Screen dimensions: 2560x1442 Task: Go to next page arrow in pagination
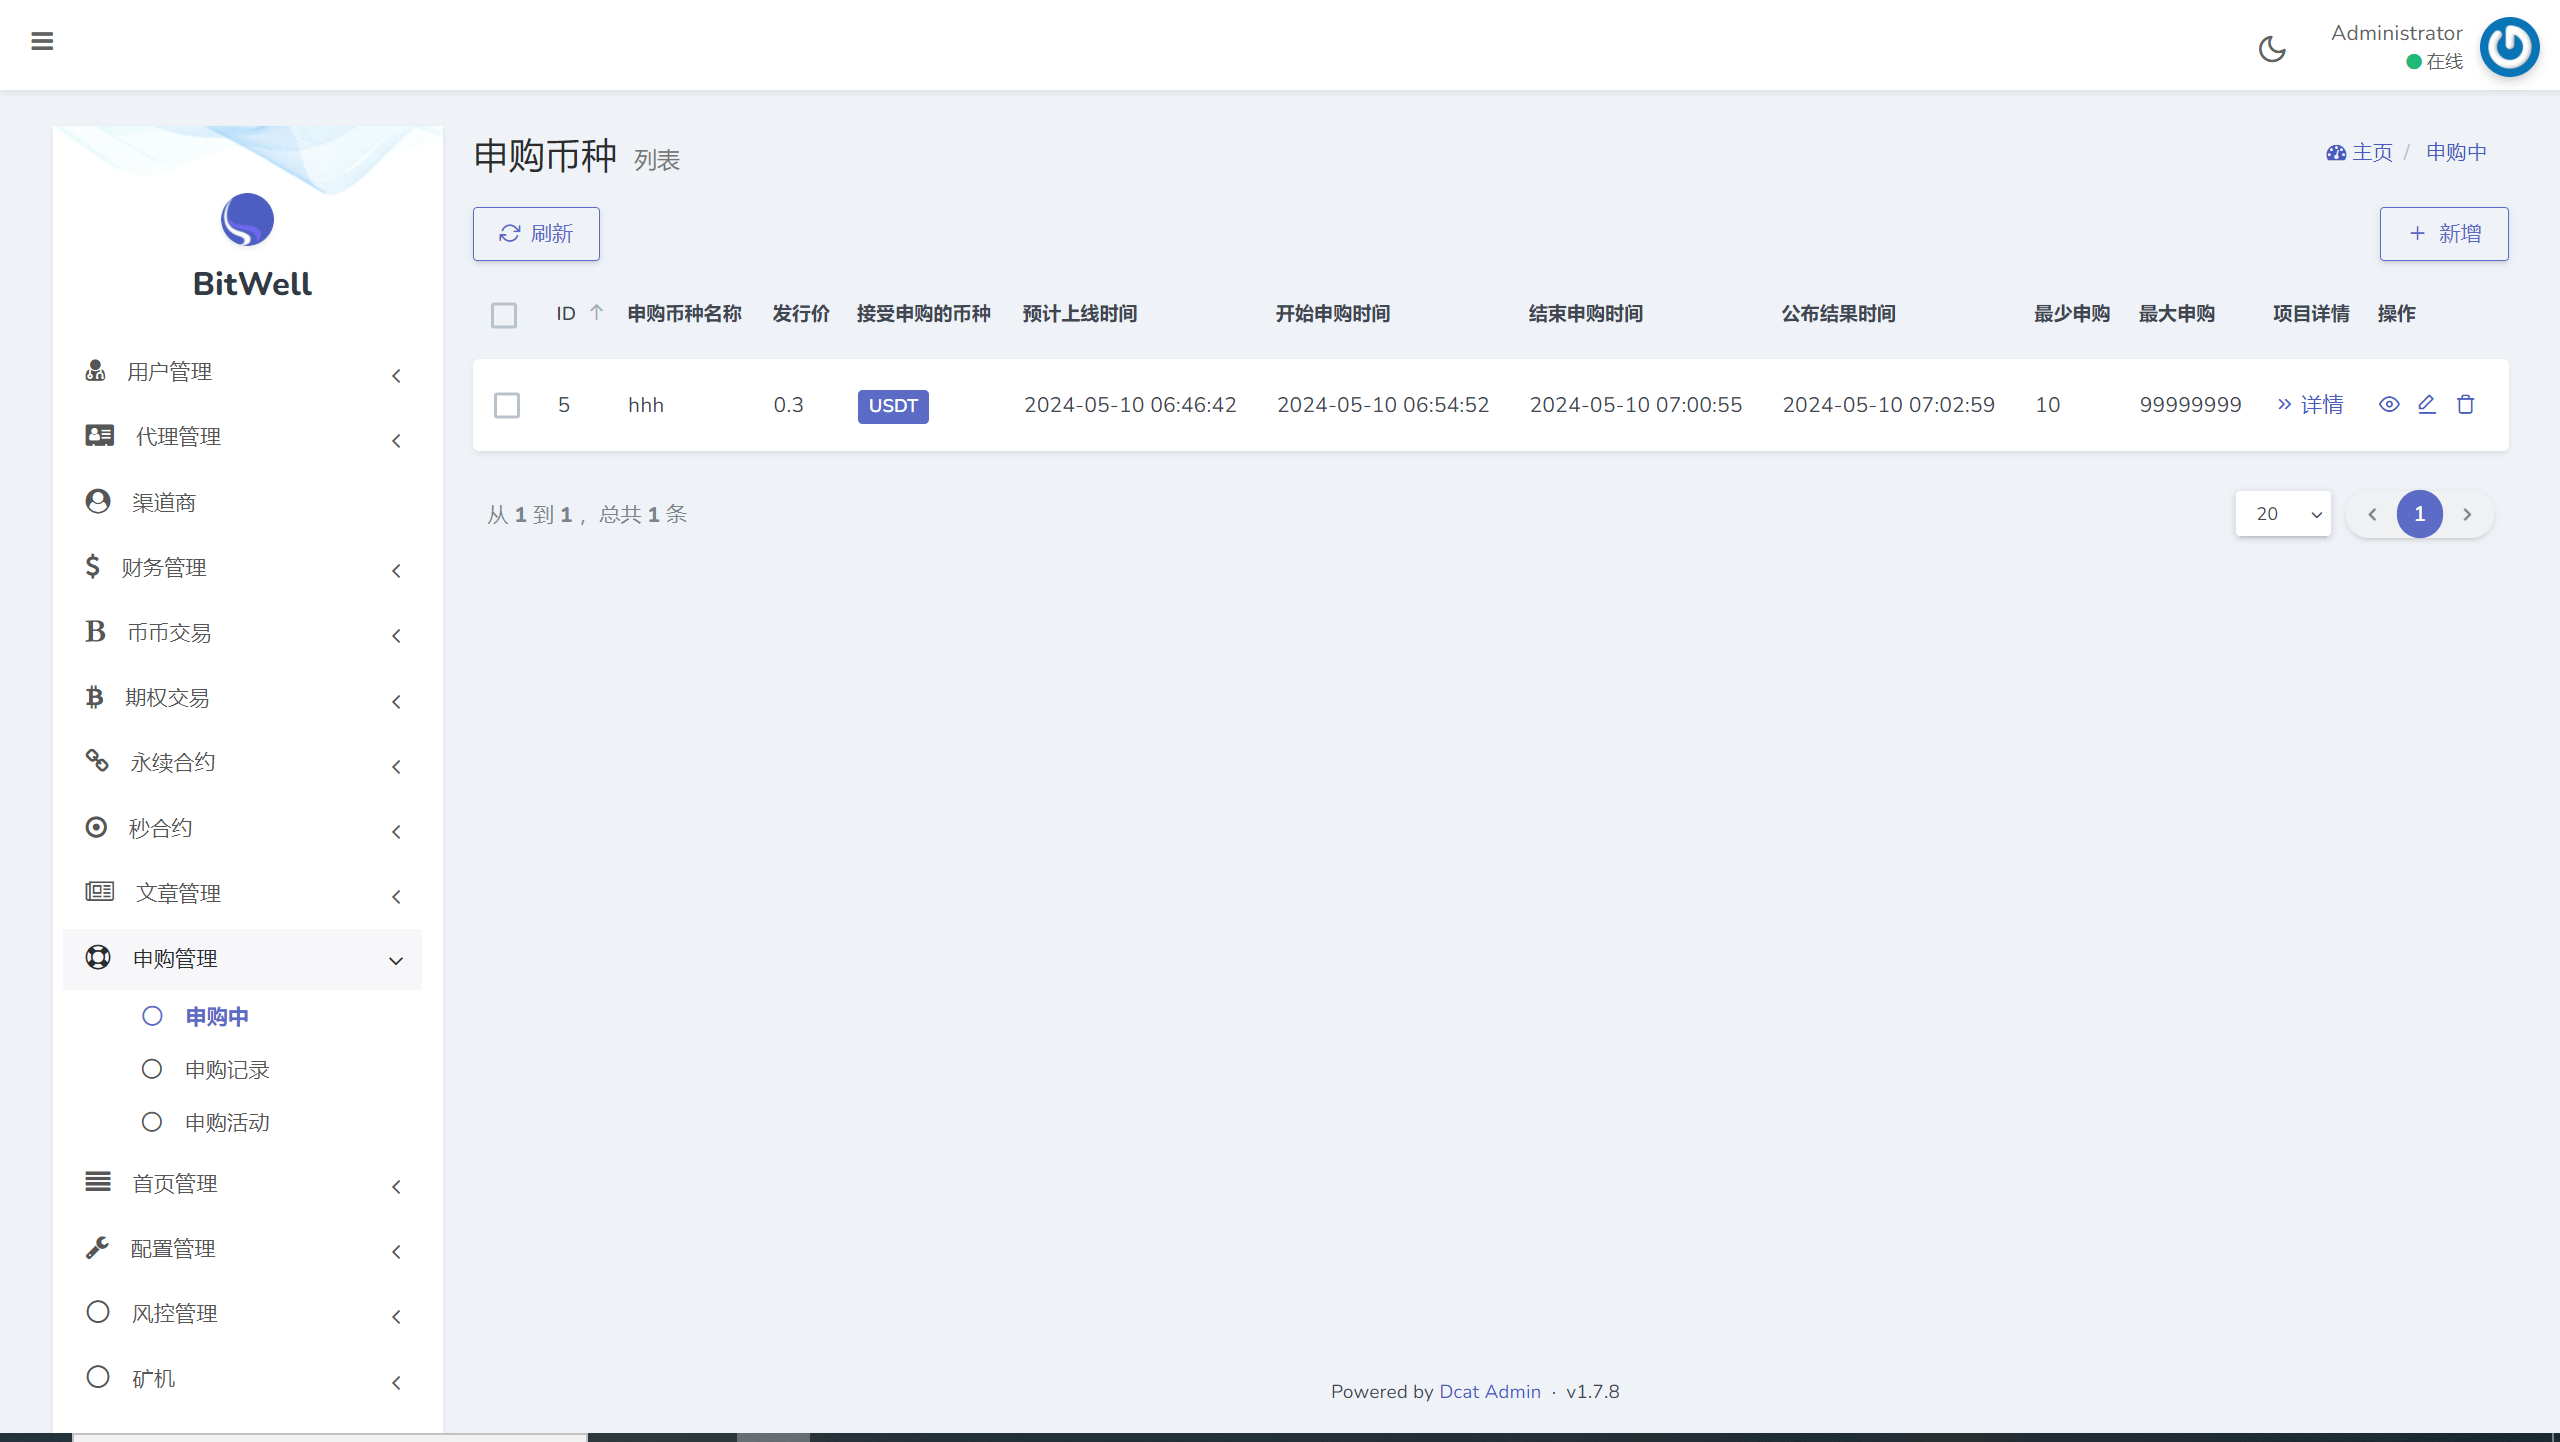point(2467,514)
